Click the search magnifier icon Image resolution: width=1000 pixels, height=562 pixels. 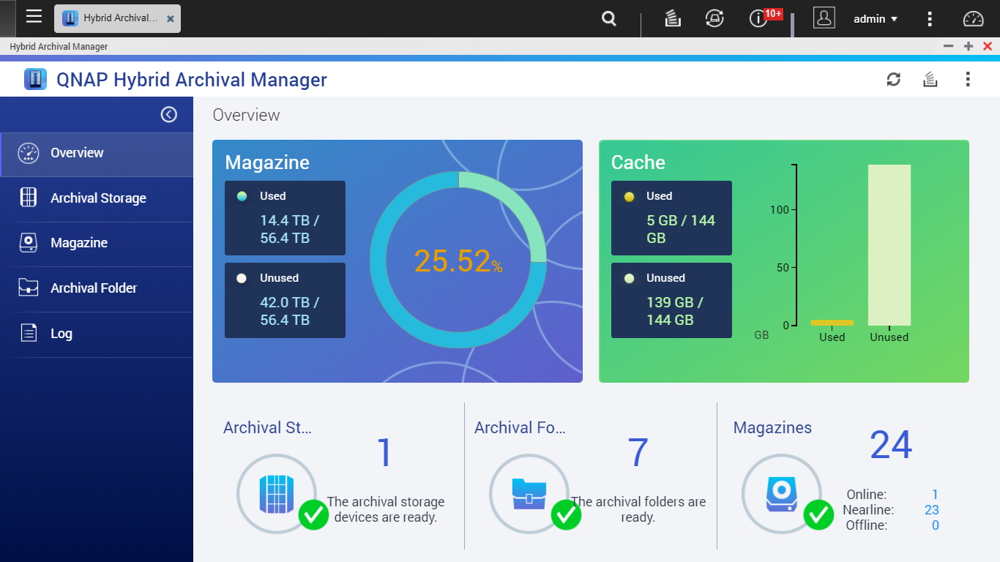(x=609, y=18)
